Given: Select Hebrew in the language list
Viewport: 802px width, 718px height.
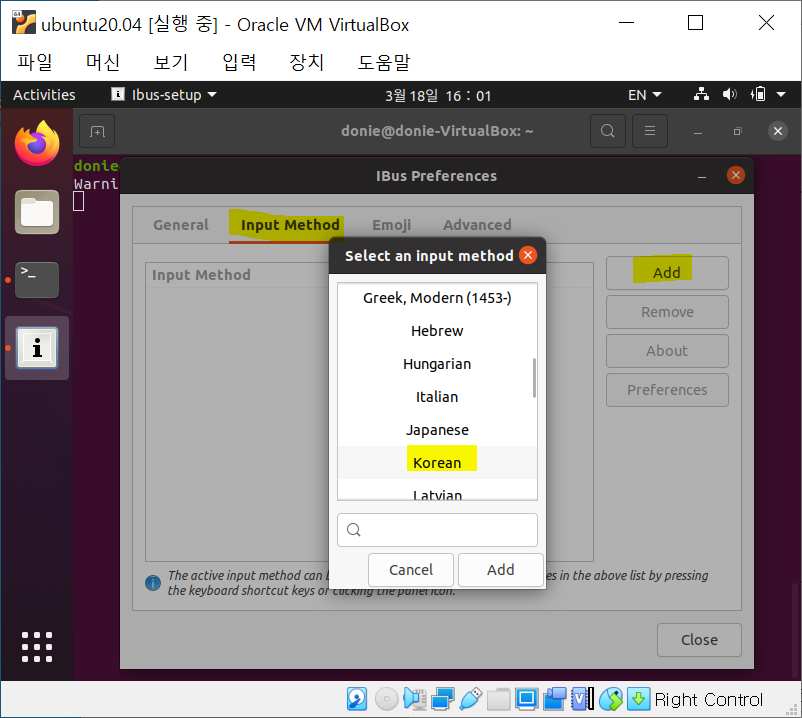Looking at the screenshot, I should pos(437,331).
